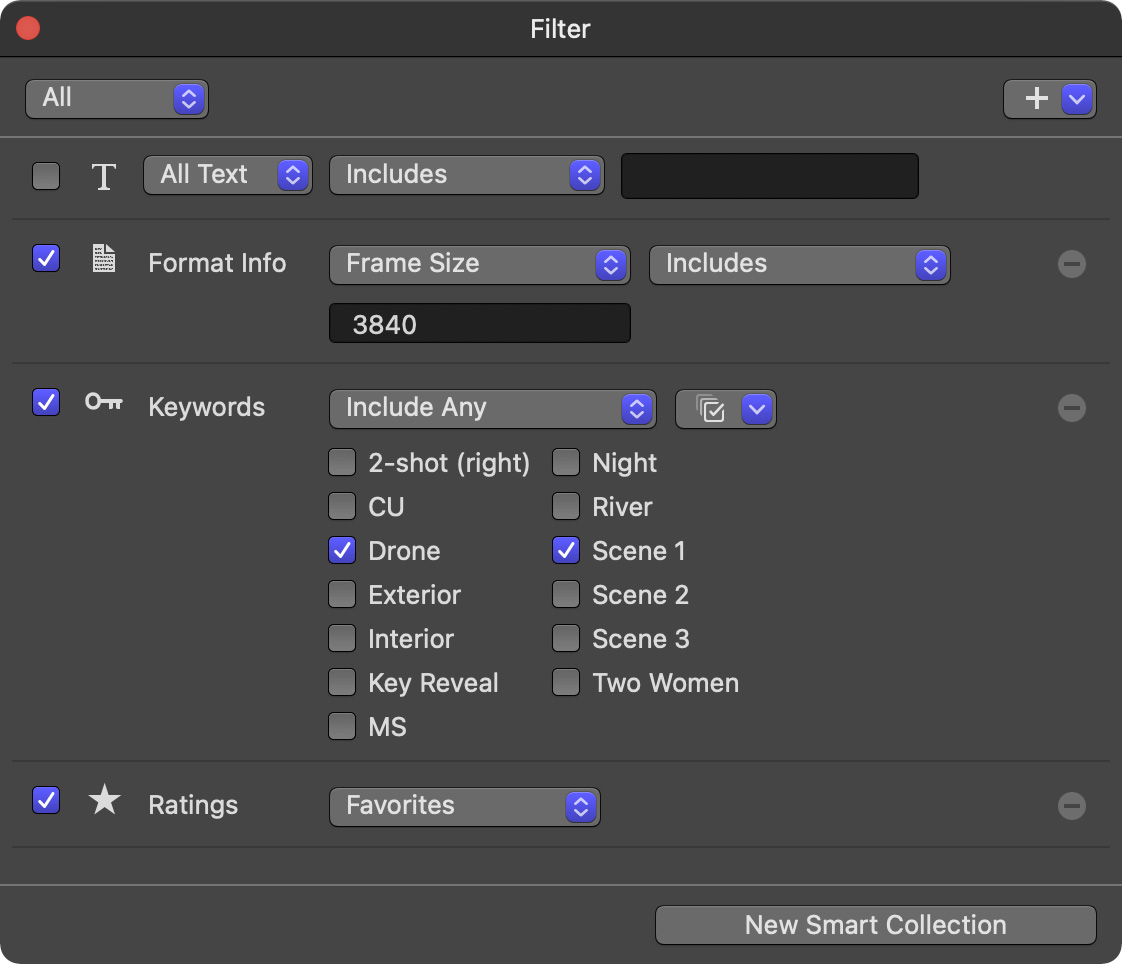
Task: Check the CU keyword
Action: (x=342, y=506)
